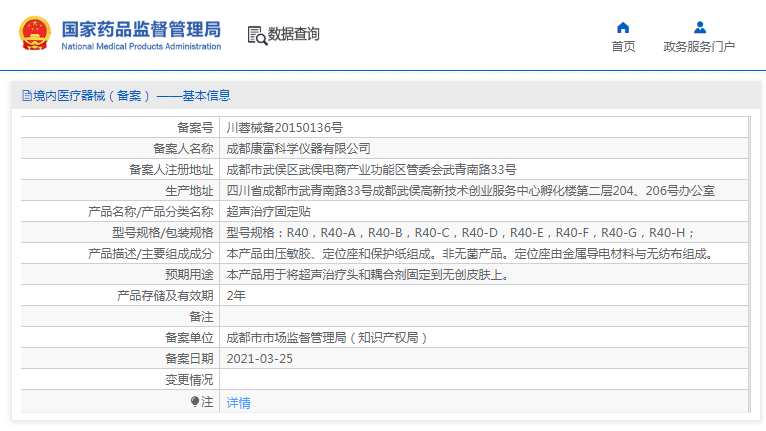This screenshot has width=766, height=431.
Task: Open the 详情 link
Action: [x=238, y=403]
